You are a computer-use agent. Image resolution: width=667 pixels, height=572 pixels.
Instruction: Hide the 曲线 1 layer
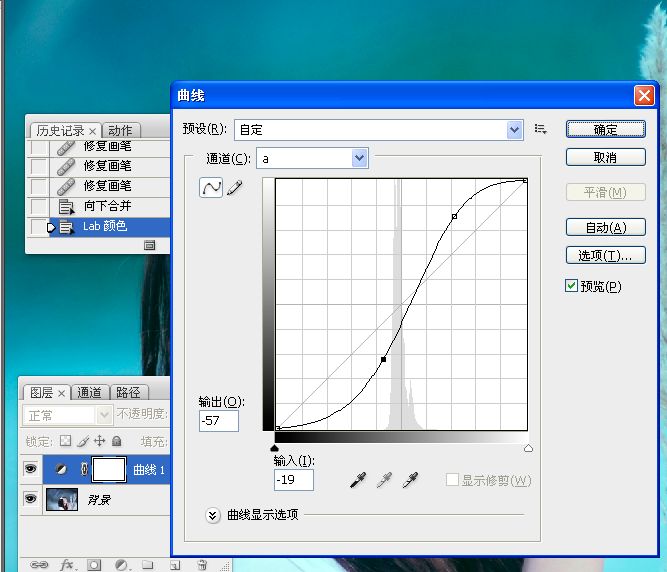[x=30, y=469]
